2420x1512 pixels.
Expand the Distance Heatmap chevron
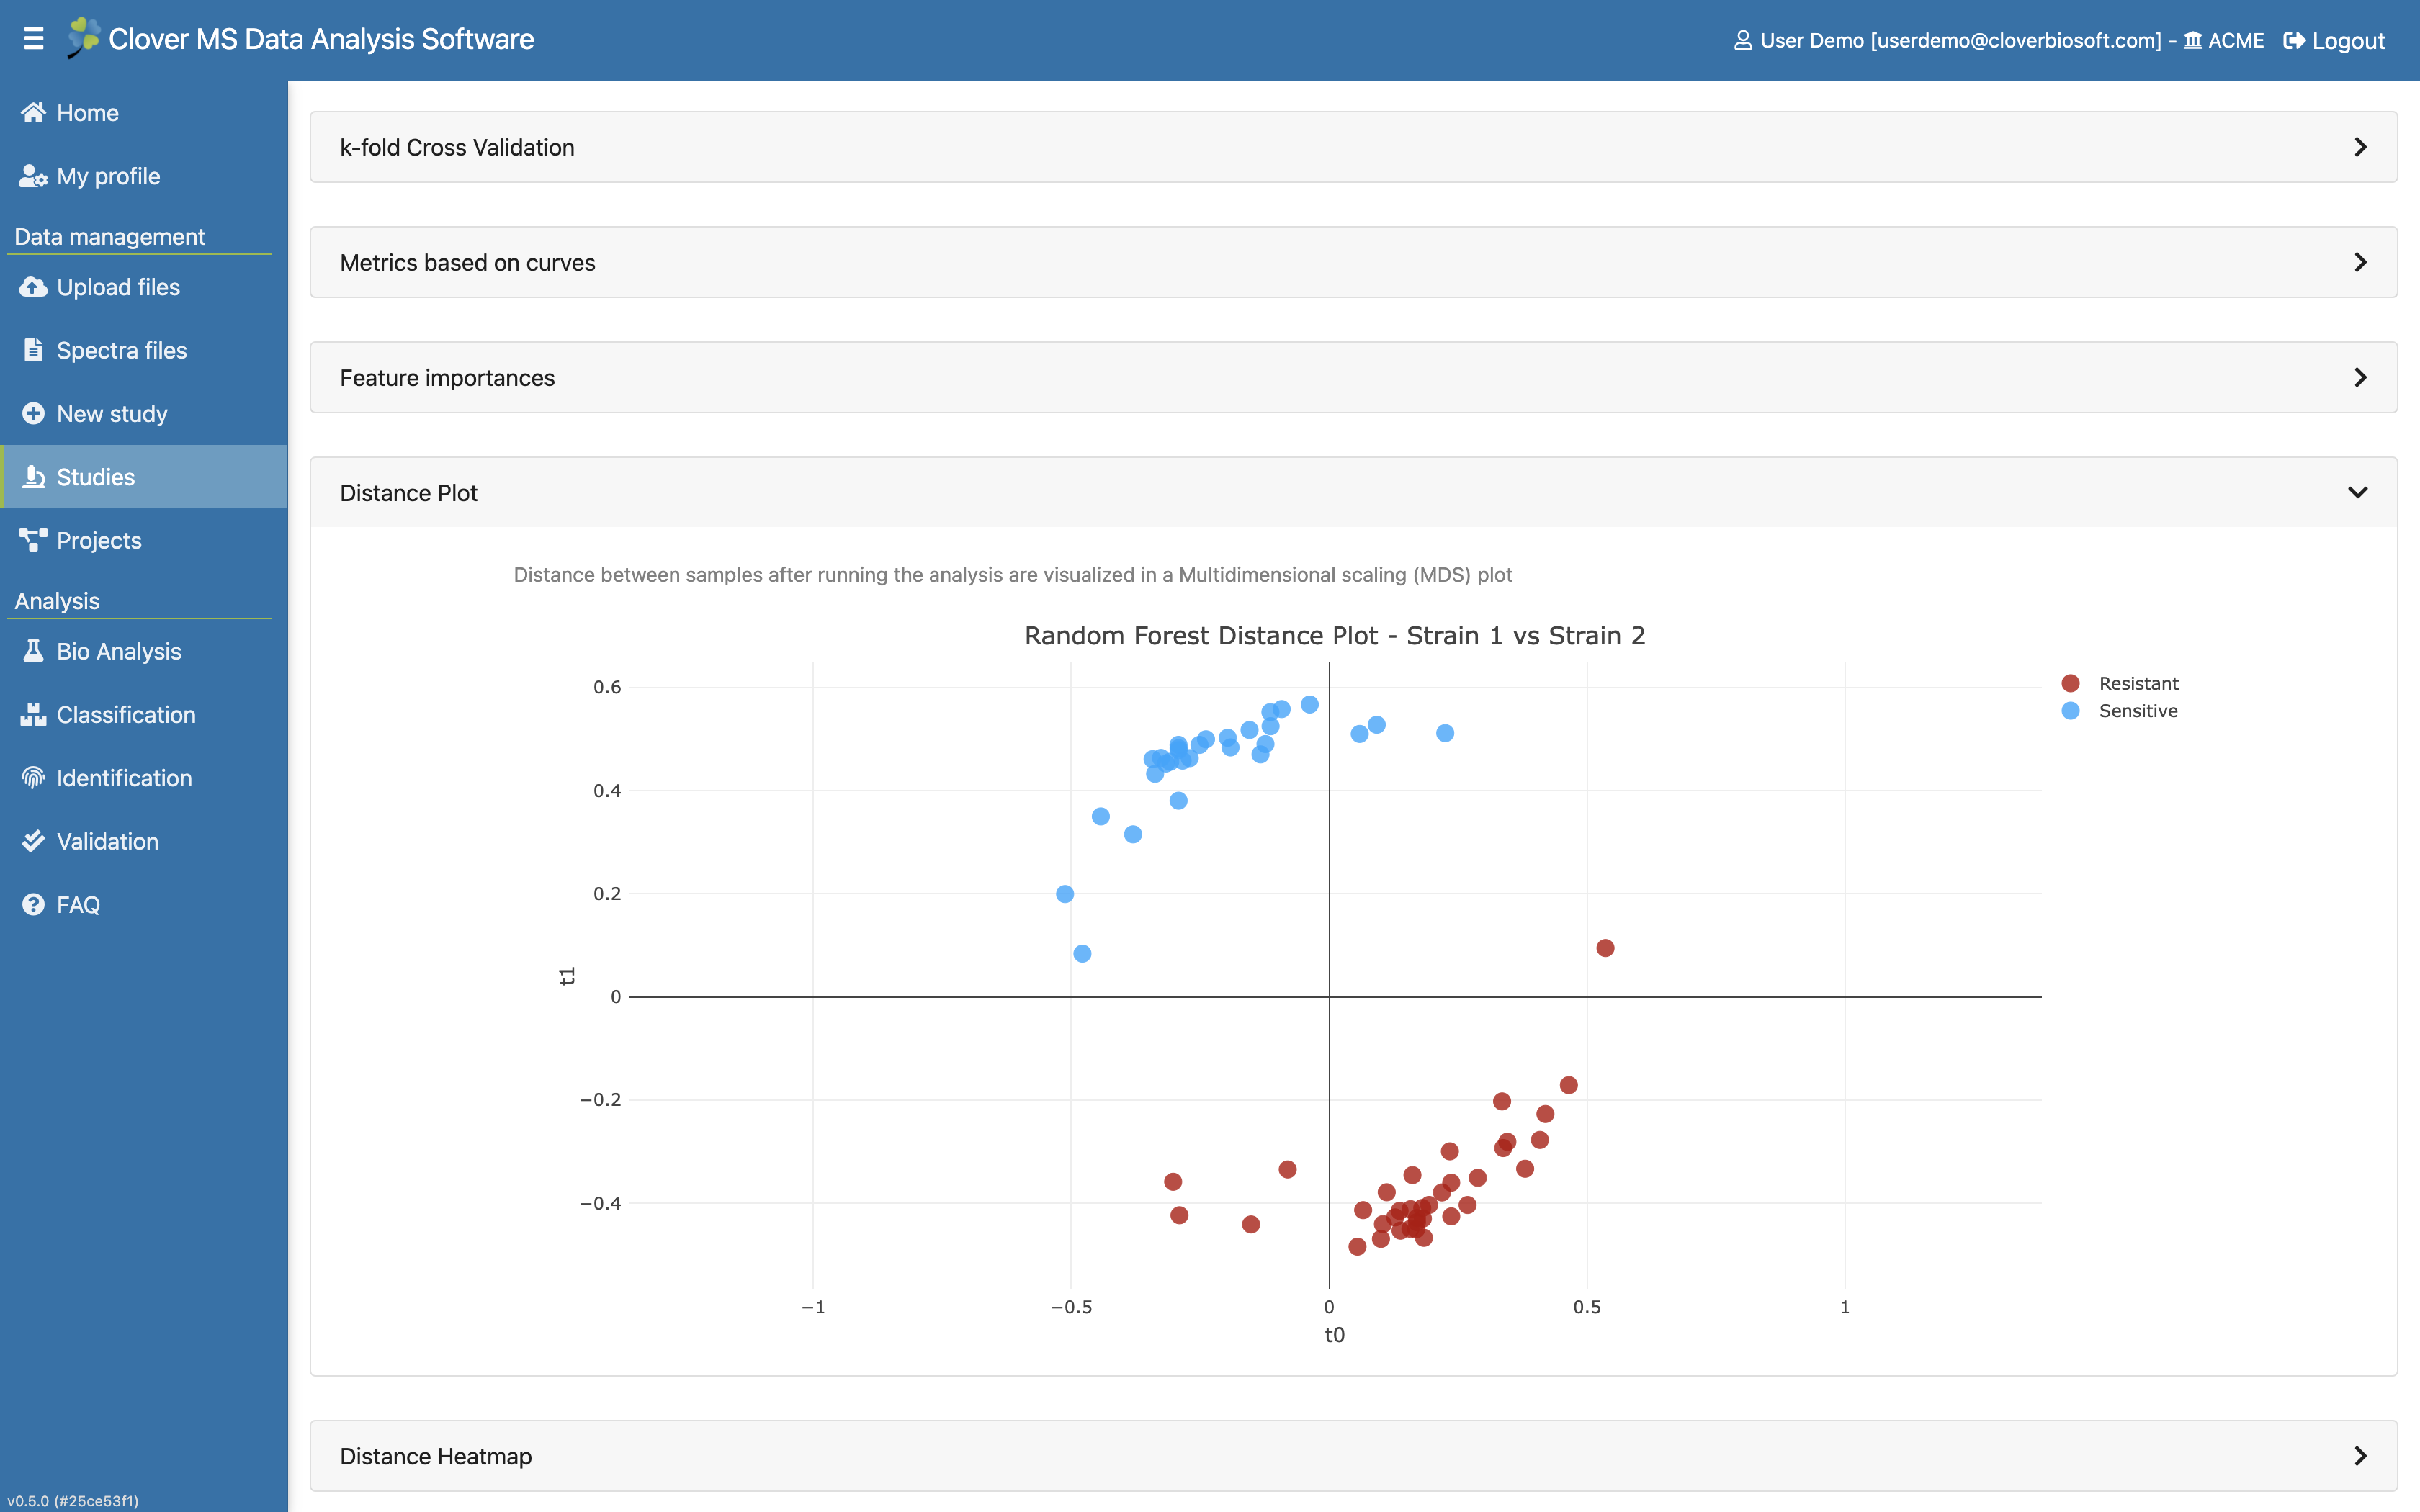2360,1455
